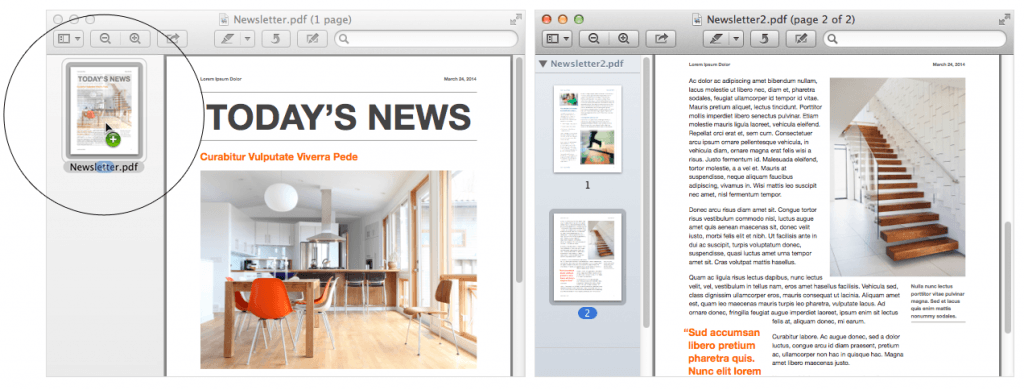Select highlight pen in Newsletter.pdf window

click(227, 39)
